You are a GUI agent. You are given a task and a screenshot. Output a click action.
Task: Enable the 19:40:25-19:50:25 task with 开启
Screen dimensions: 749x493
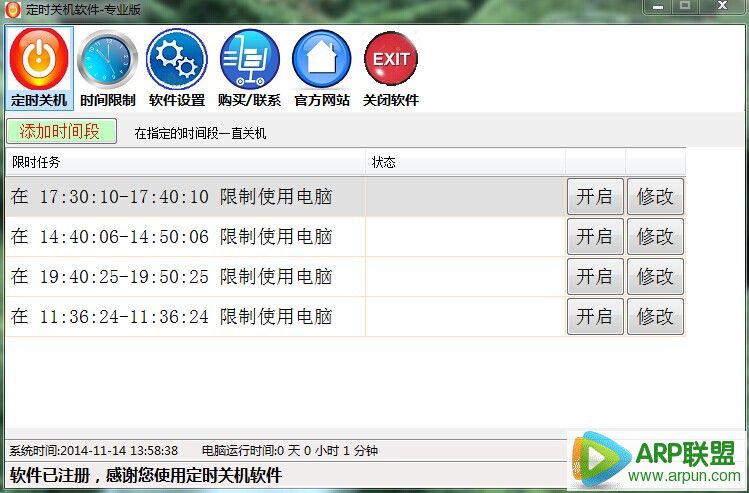click(595, 277)
